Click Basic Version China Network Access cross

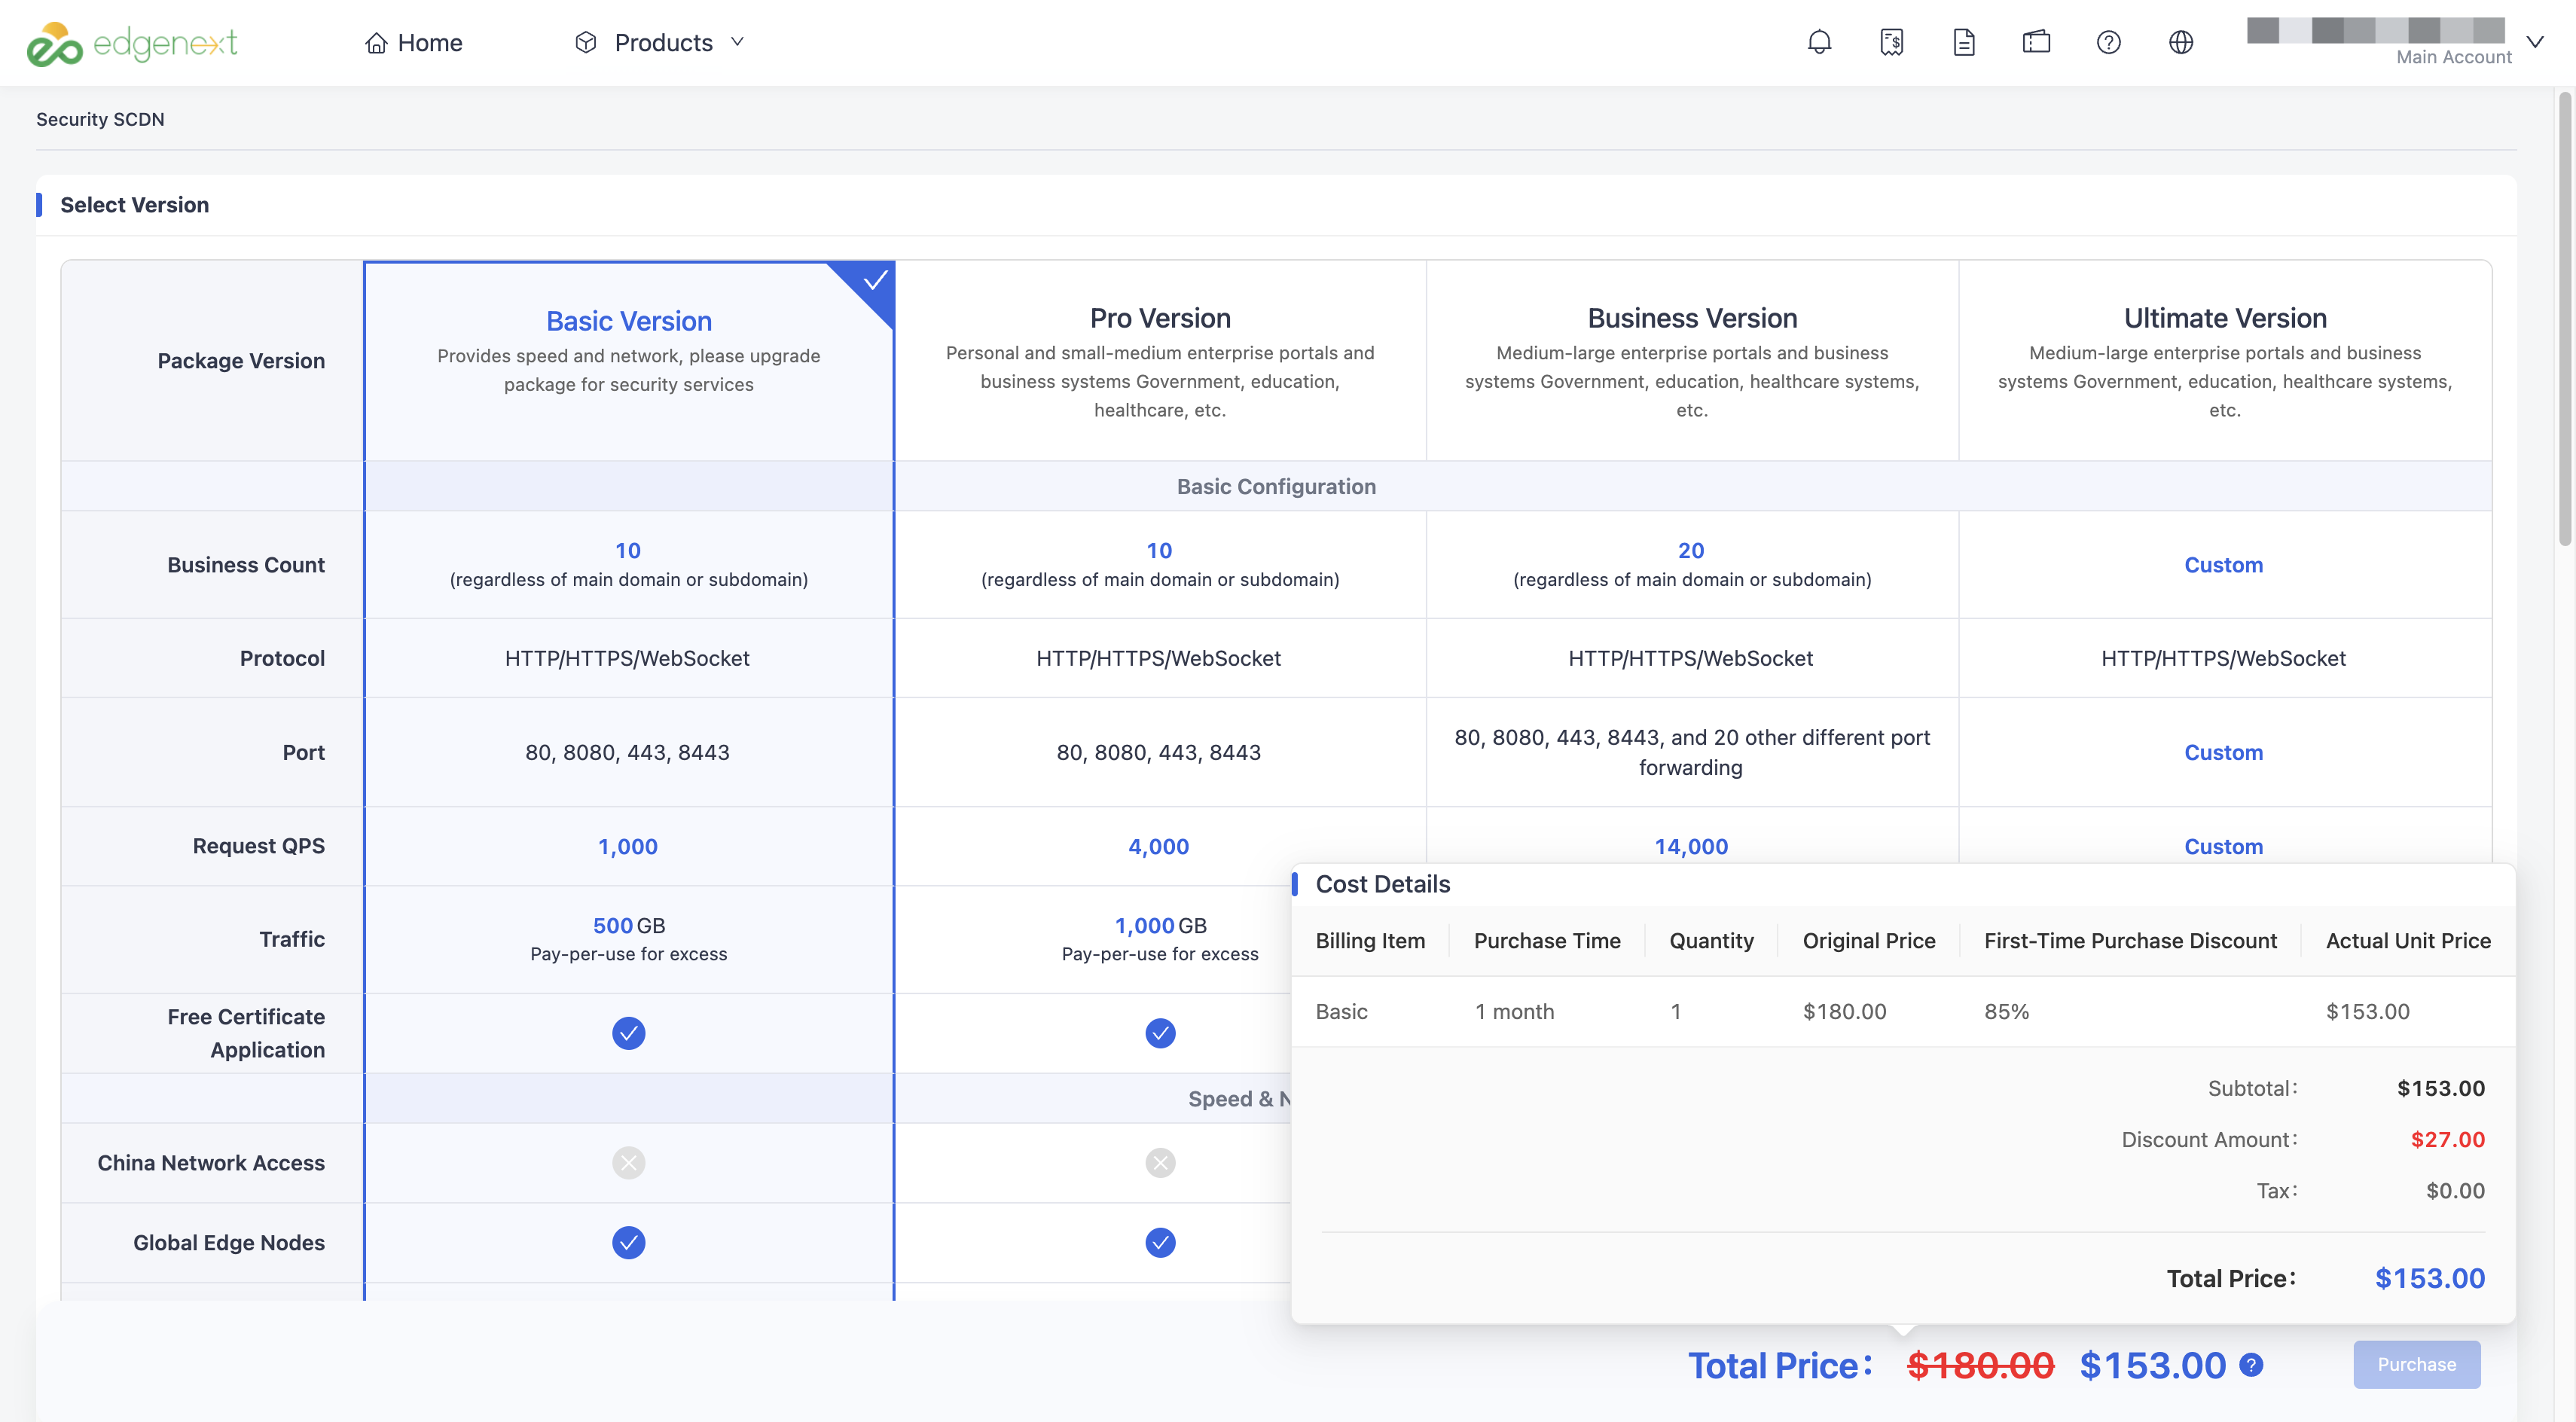628,1162
